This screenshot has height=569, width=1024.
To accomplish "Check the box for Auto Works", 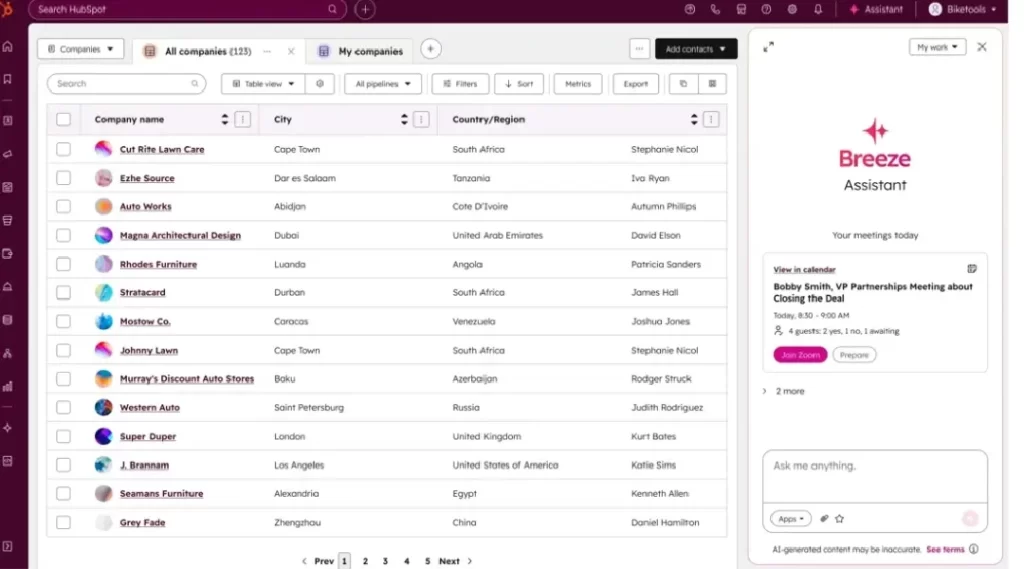I will tap(63, 206).
